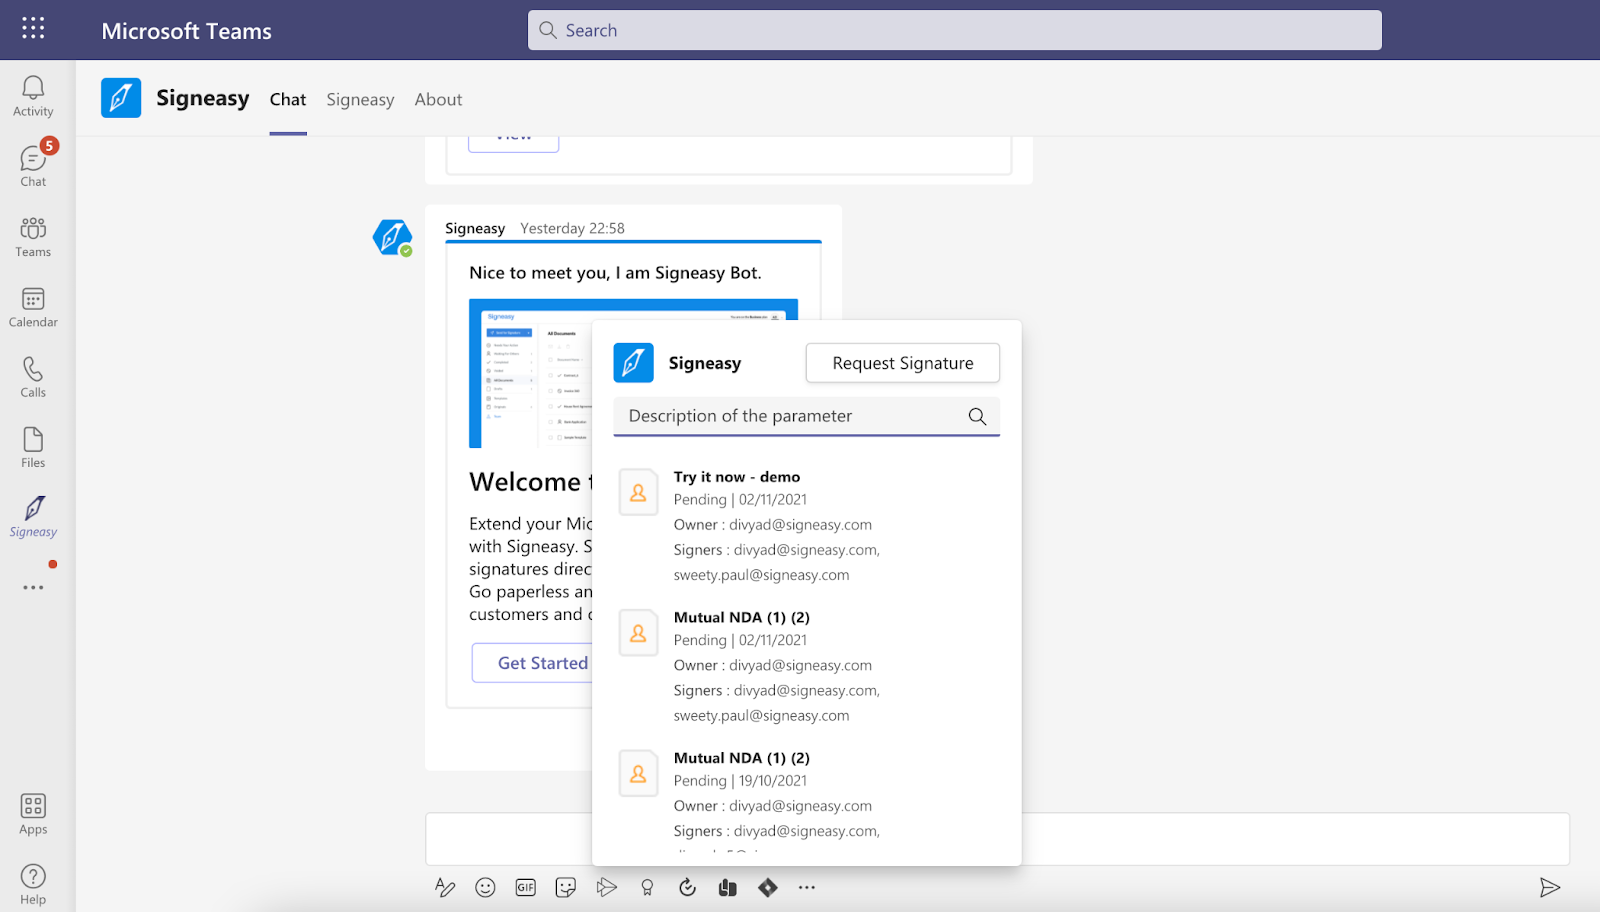Click the Signeasy app title in header

[x=203, y=98]
